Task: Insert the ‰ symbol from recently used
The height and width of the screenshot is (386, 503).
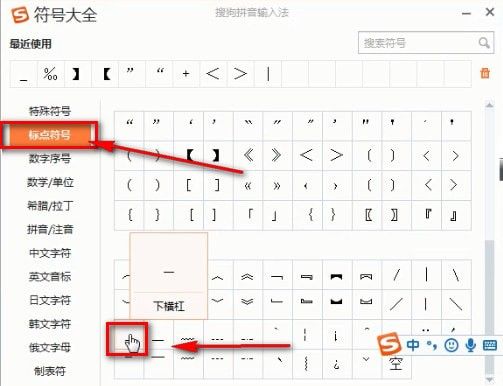Action: point(51,74)
